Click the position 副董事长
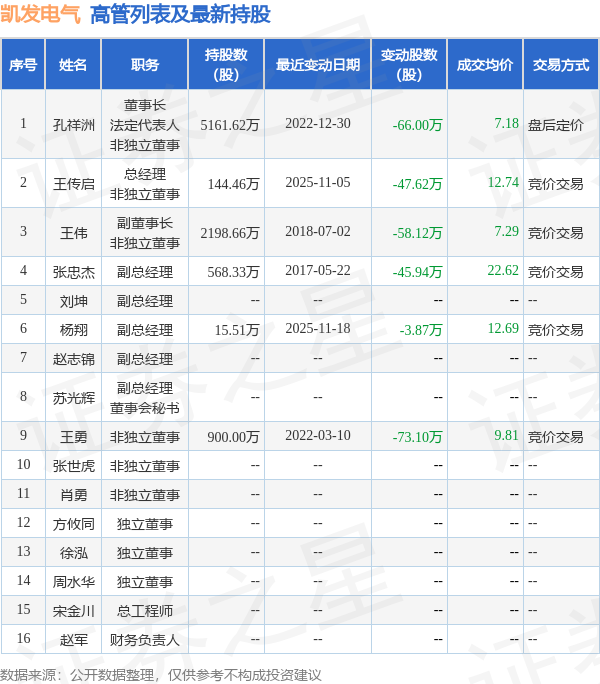This screenshot has width=600, height=684. coord(145,223)
